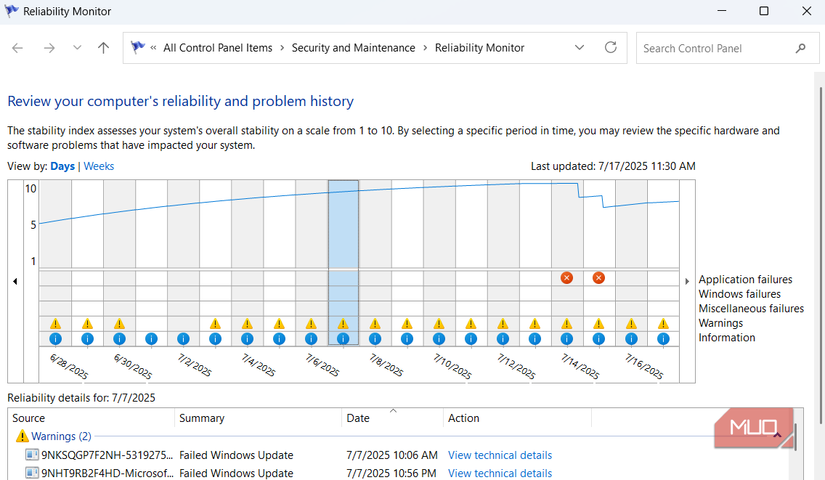Open View technical details for the 10:06 AM update
Screen dimensions: 825x480
pos(499,455)
